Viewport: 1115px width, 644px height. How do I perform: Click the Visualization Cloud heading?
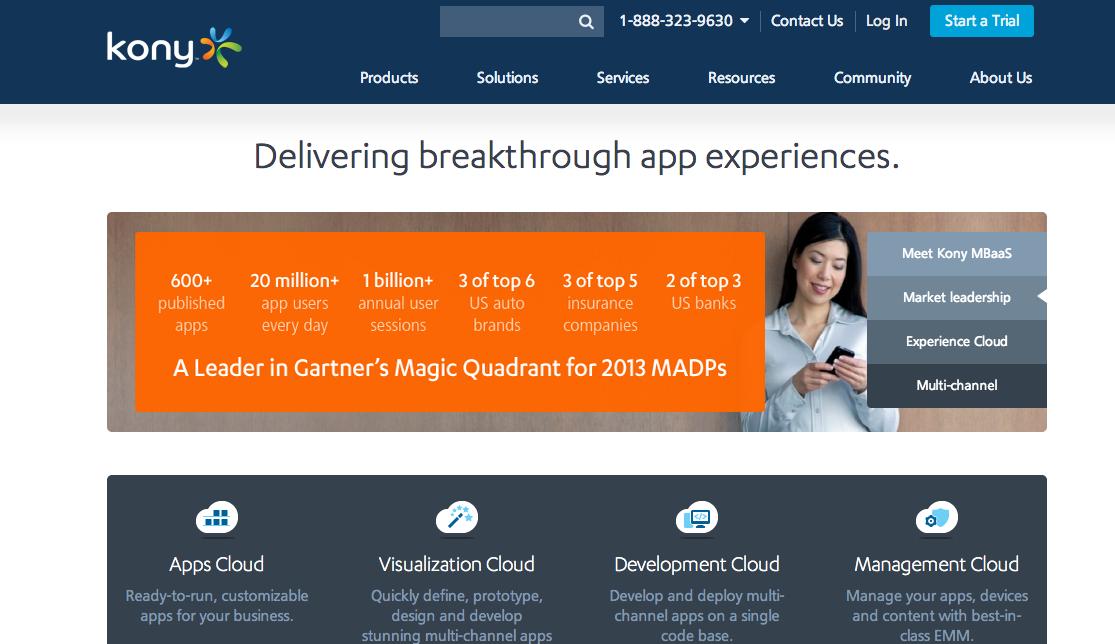pos(457,564)
